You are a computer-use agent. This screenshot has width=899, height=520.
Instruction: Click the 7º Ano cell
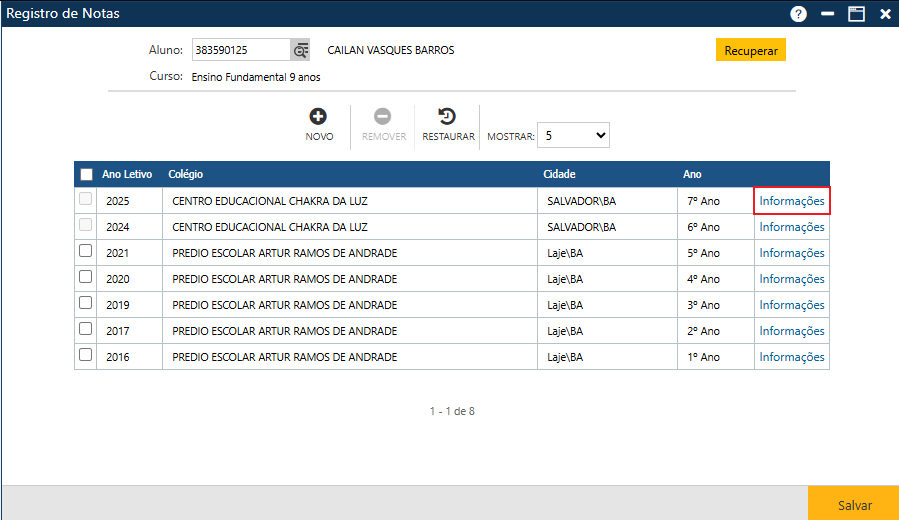point(716,201)
